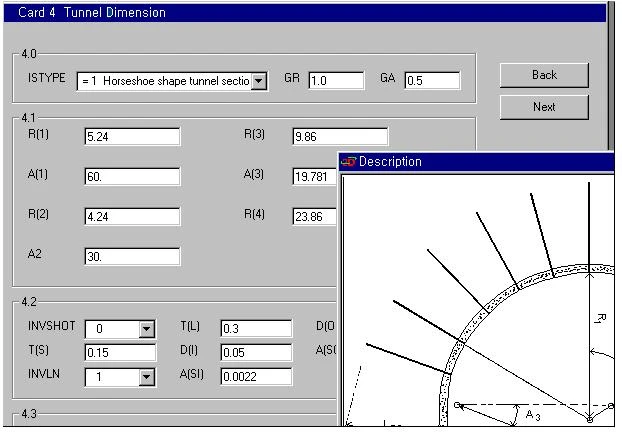Viewport: 622px width, 433px height.
Task: Click the Next button
Action: coord(544,107)
